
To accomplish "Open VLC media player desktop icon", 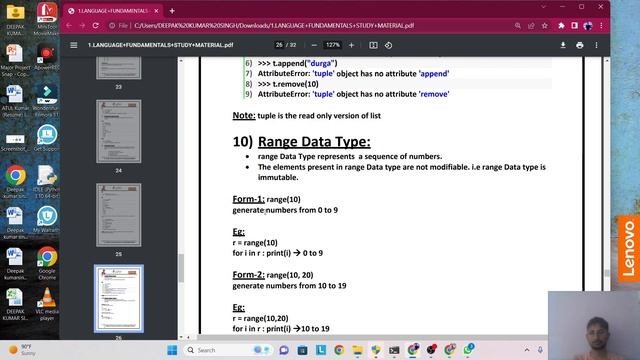I will (47, 304).
